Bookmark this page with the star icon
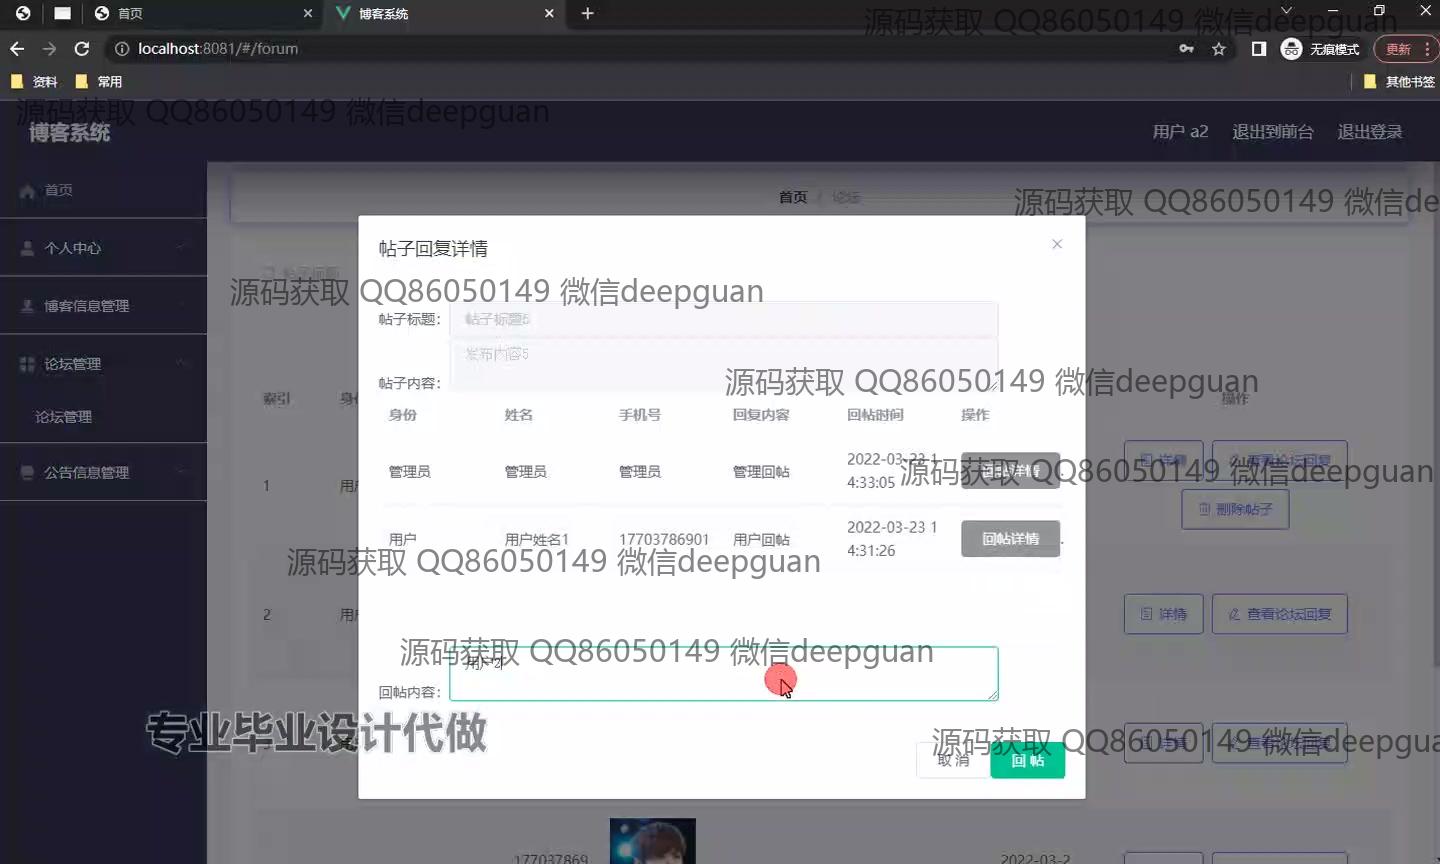This screenshot has width=1440, height=864. point(1219,49)
